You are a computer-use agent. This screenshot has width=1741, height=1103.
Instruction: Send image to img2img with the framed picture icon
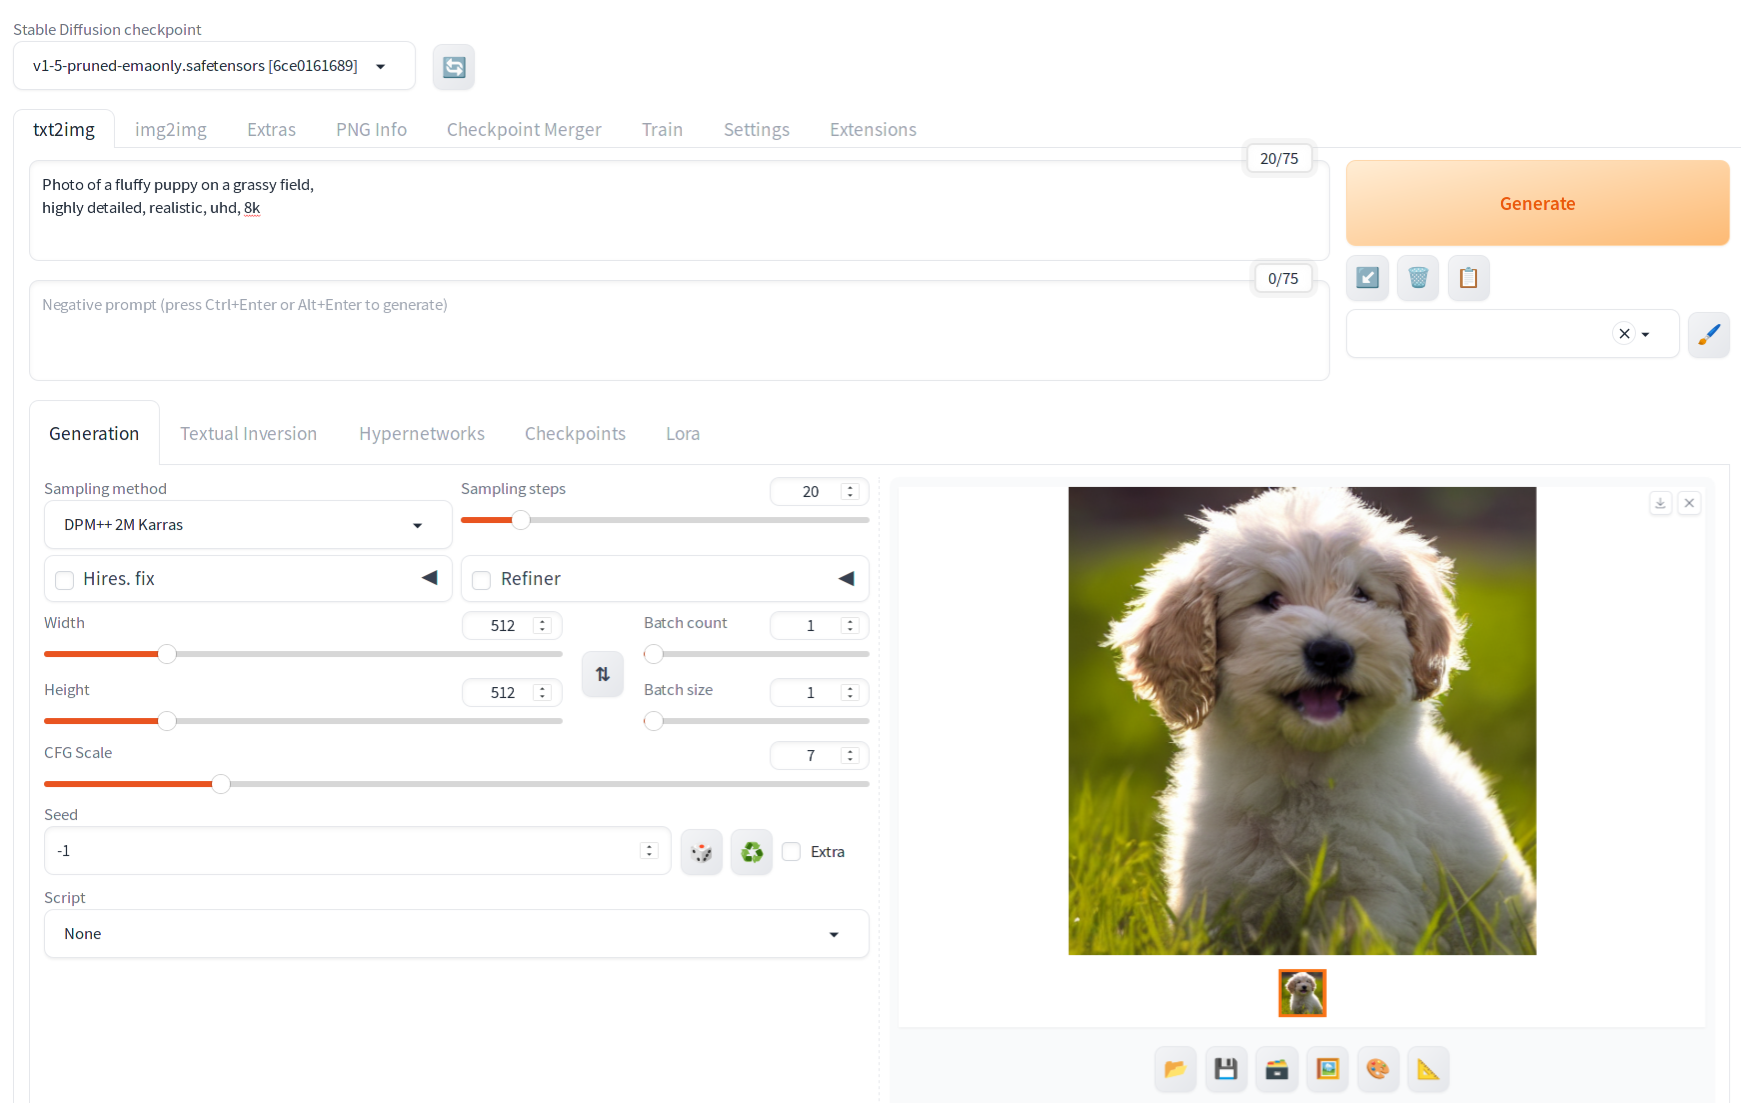point(1327,1068)
